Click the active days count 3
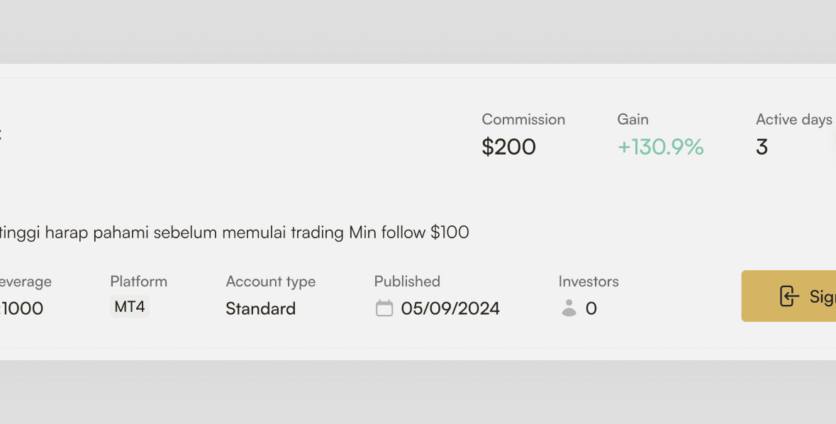 coord(762,147)
